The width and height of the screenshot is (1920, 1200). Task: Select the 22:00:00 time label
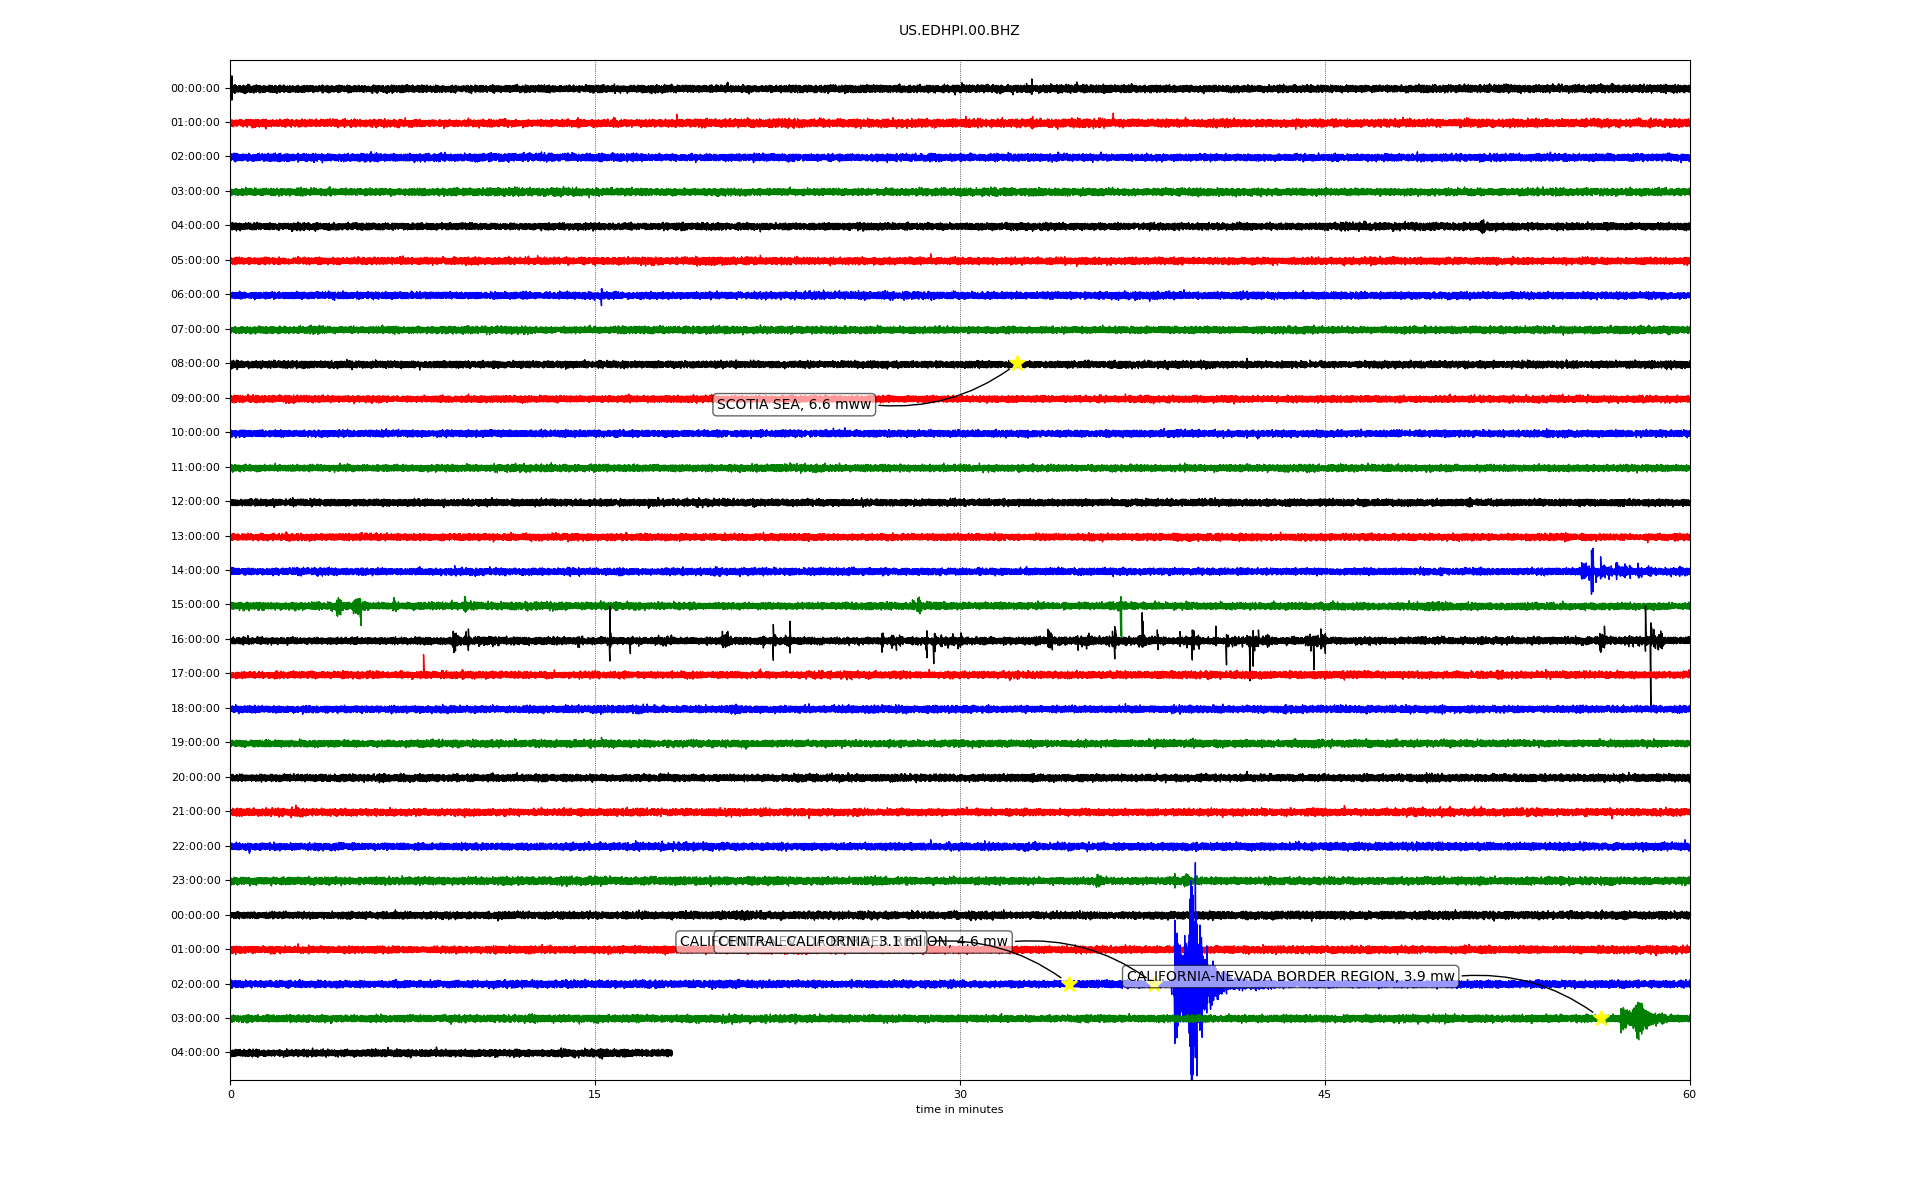point(195,847)
